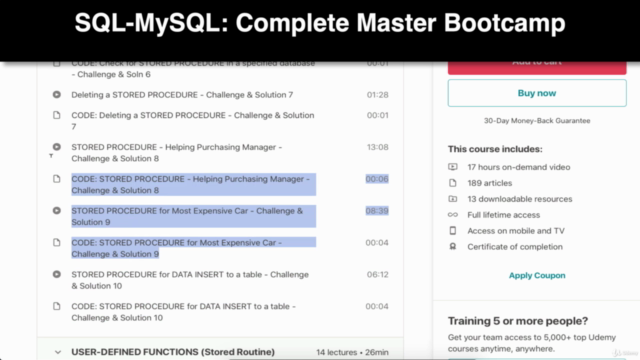Click the 189 articles text
Screen dimensions: 640x360
pyautogui.click(x=489, y=183)
